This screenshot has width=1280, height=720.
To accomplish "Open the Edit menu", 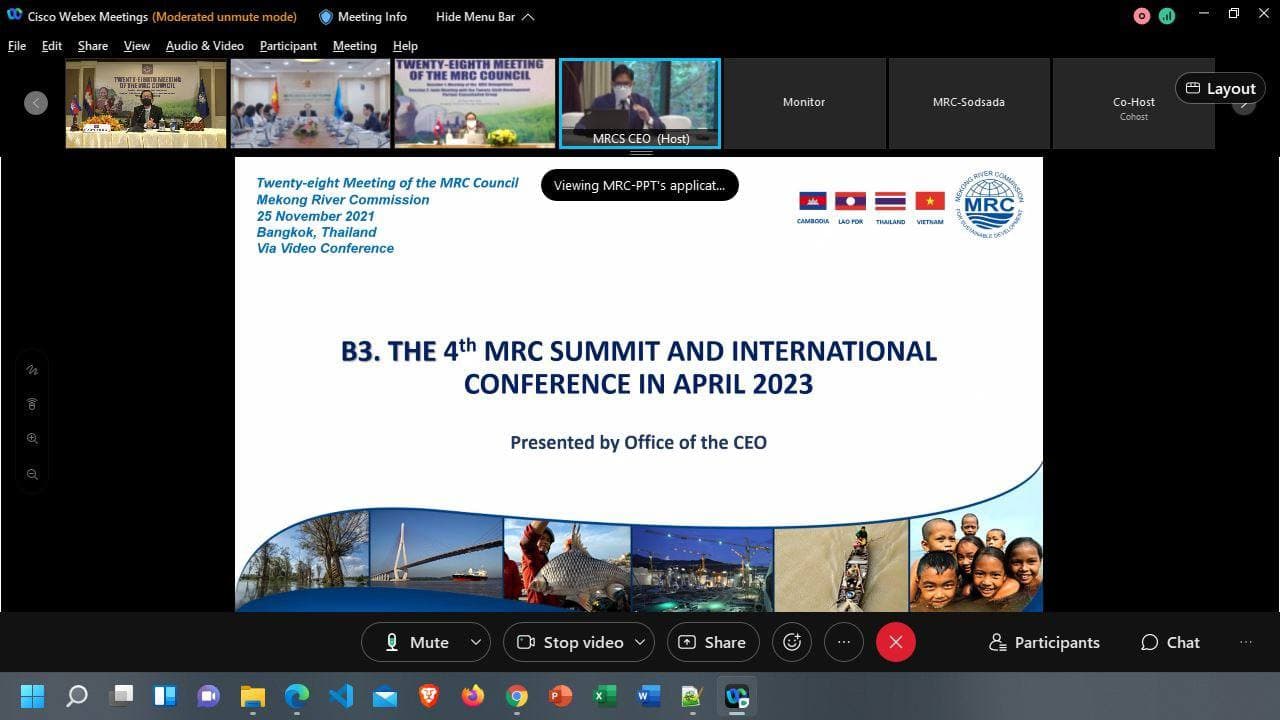I will coord(52,46).
